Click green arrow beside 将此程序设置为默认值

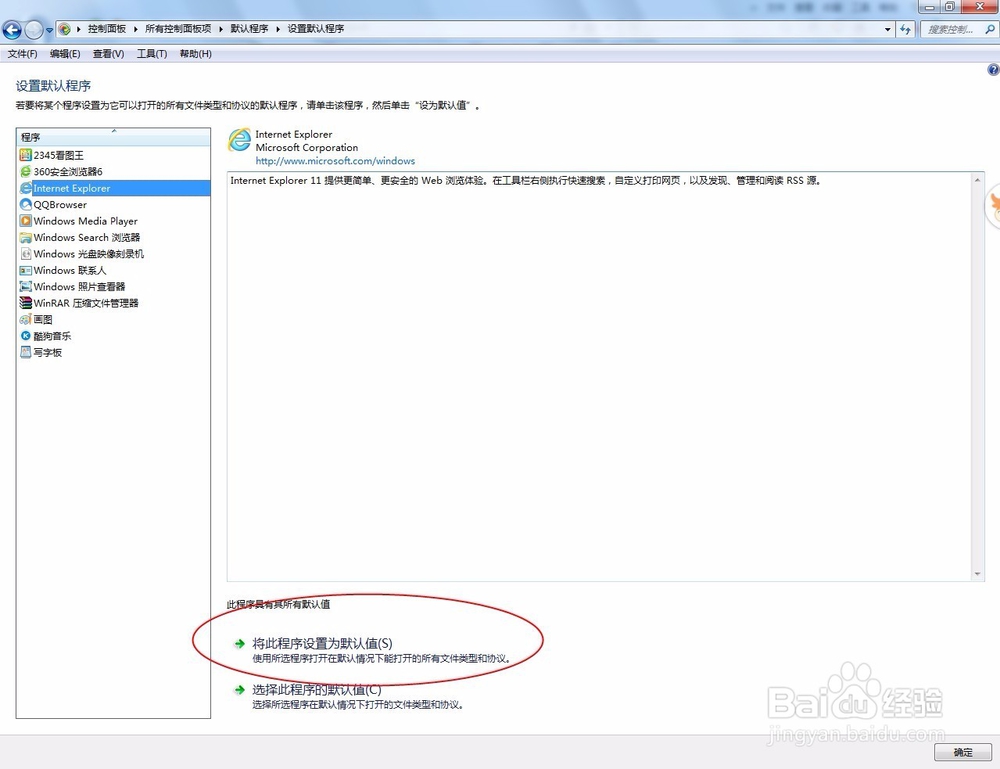point(240,643)
